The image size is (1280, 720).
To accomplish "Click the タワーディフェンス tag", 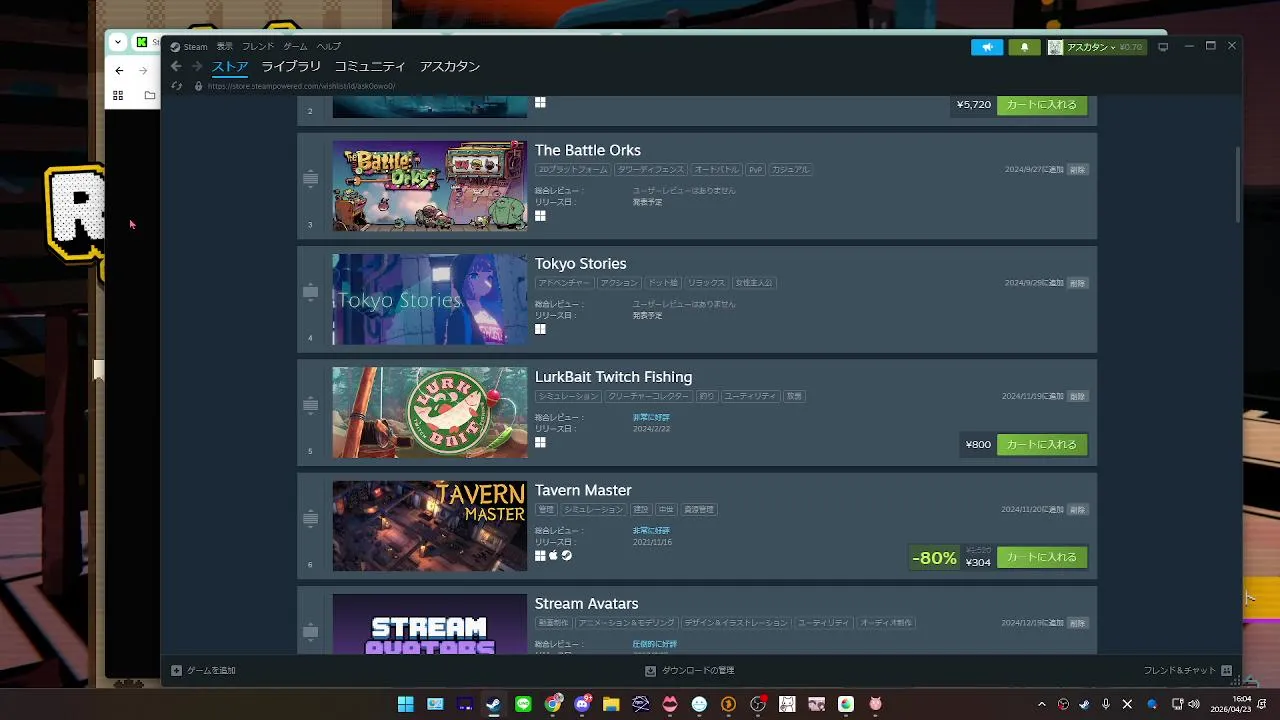I will tap(651, 170).
